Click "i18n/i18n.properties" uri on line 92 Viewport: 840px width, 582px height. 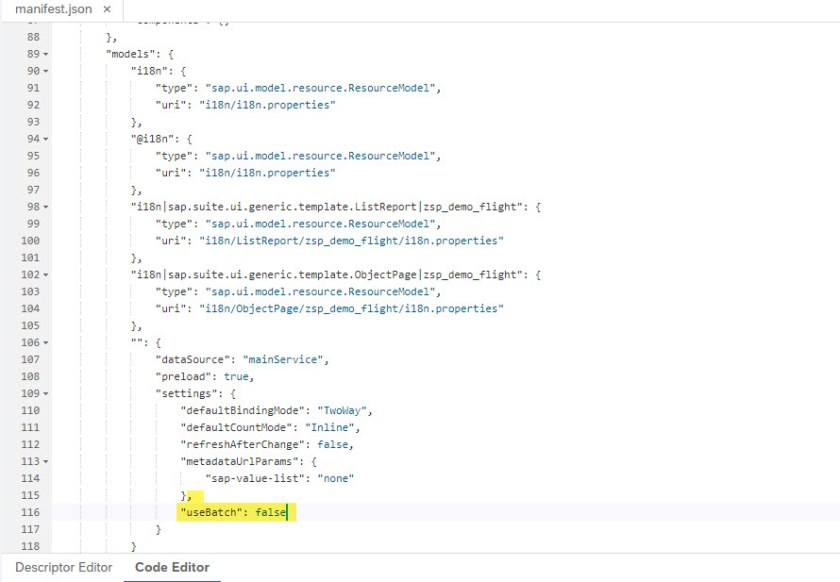pyautogui.click(x=267, y=105)
